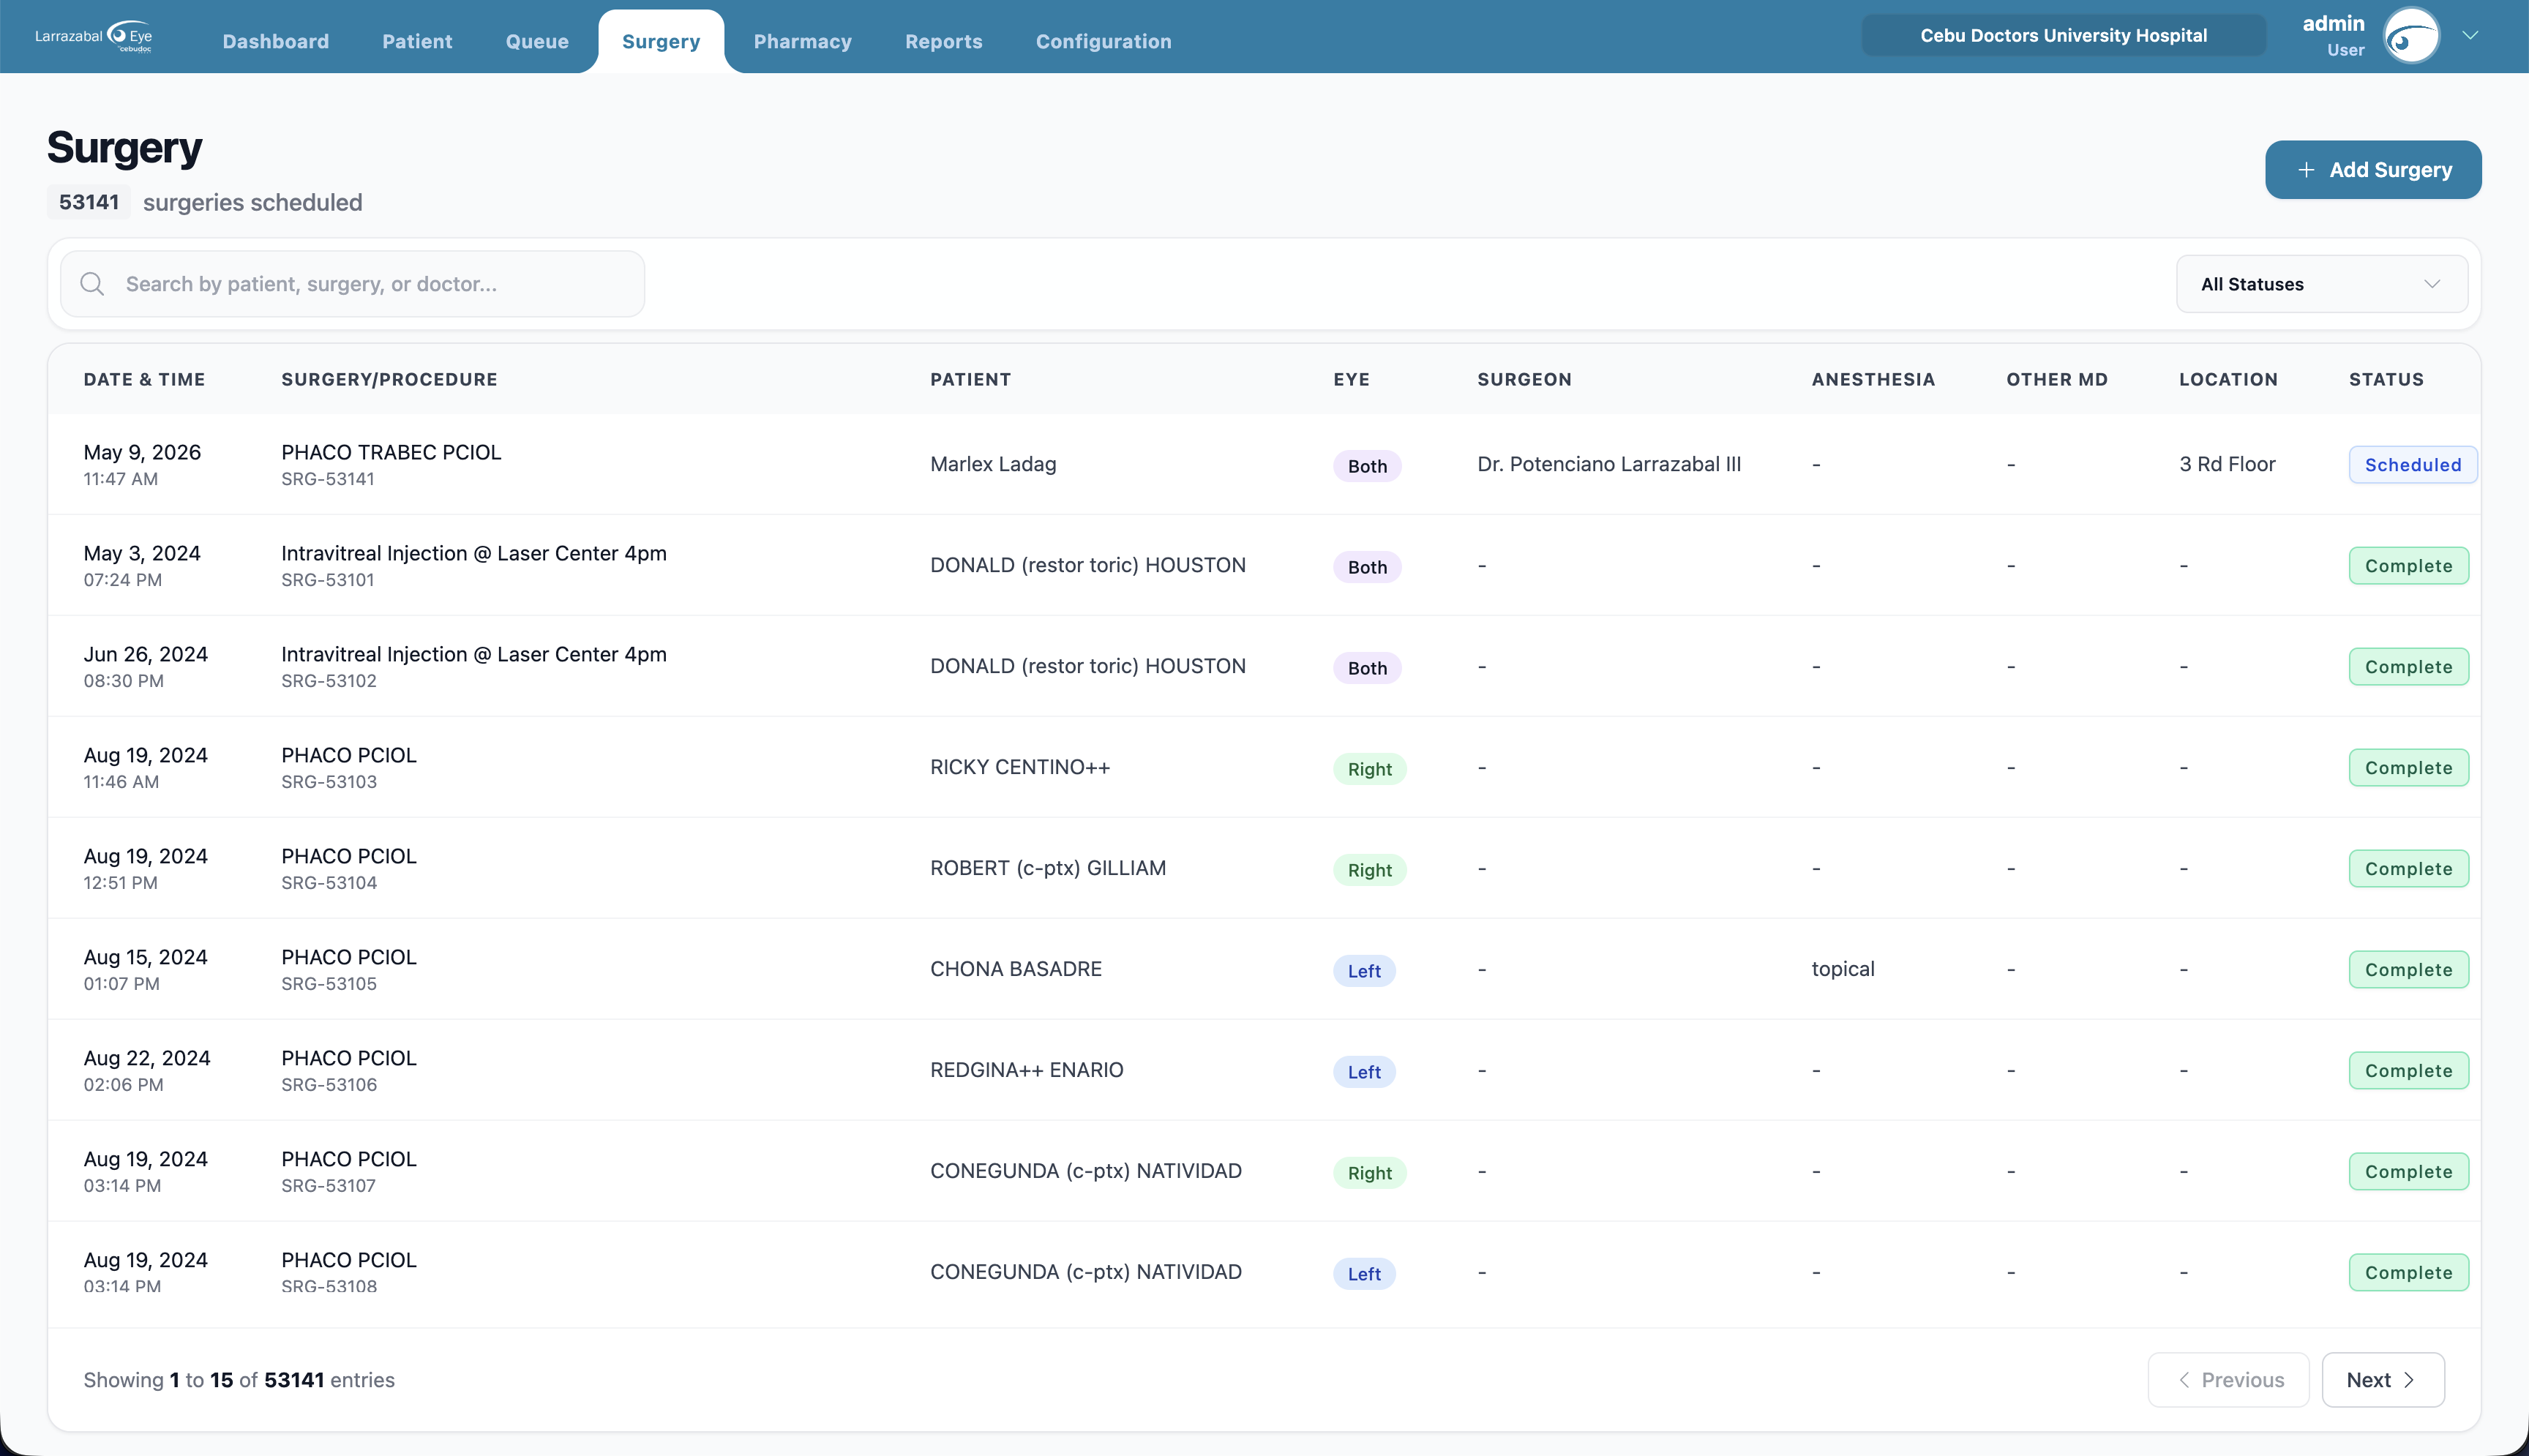Screen dimensions: 2529x1456
Task: Open the Configuration tab
Action: 1103,41
